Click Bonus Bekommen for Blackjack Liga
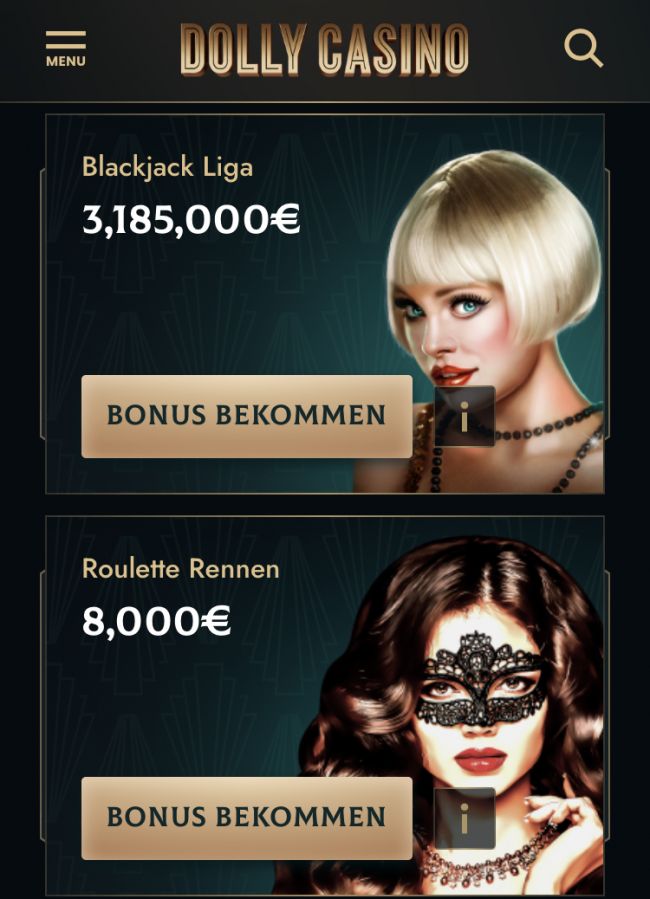Viewport: 650px width, 899px height. 247,416
